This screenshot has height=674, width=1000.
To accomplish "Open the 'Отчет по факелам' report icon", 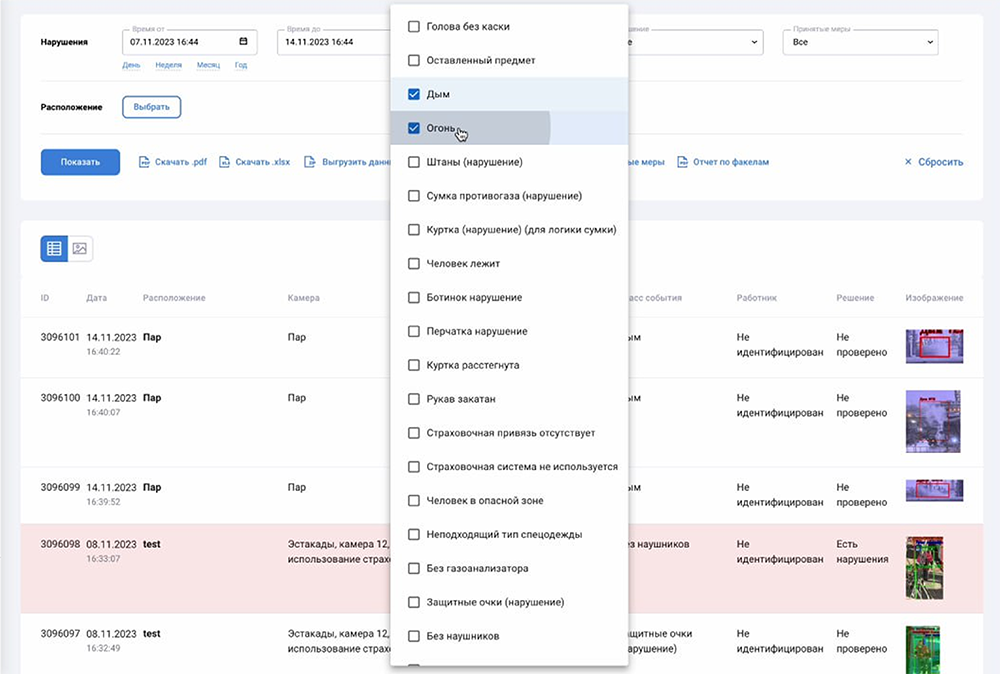I will tap(684, 161).
